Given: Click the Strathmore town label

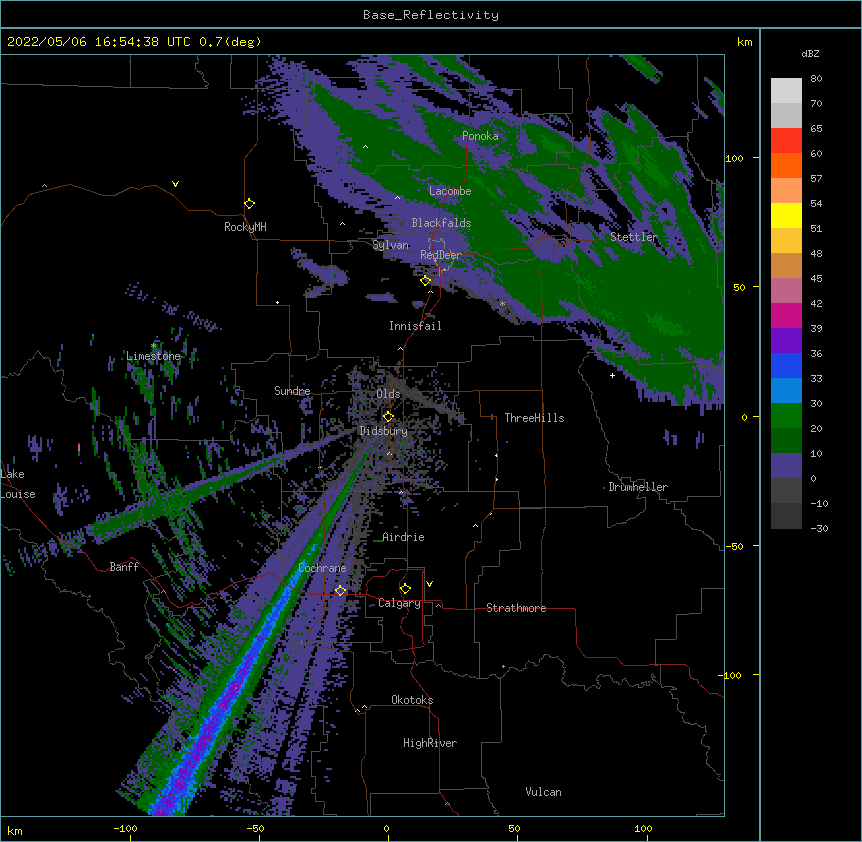Looking at the screenshot, I should tap(516, 608).
